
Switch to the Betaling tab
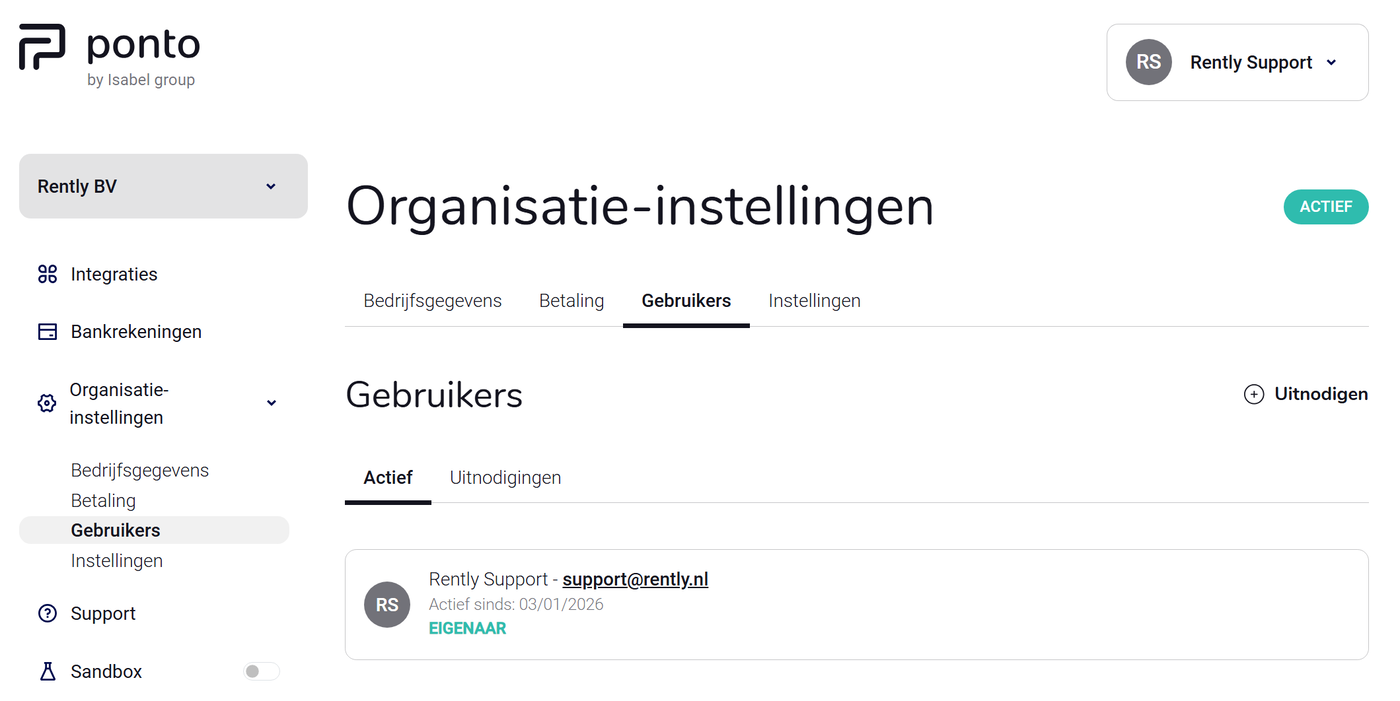pyautogui.click(x=571, y=301)
